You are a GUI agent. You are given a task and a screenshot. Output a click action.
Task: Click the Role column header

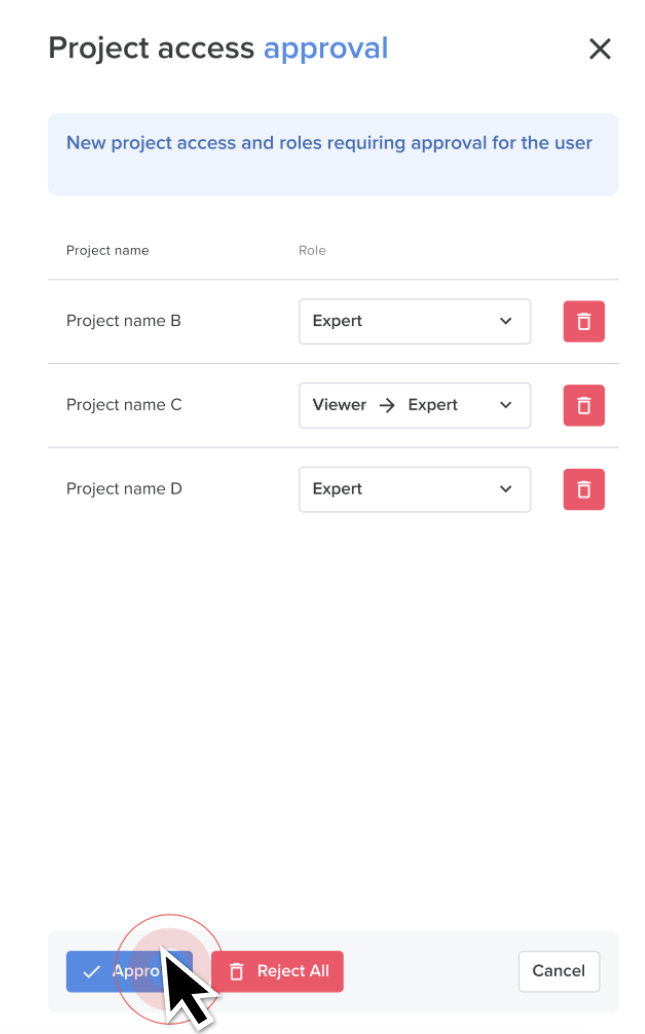[312, 250]
